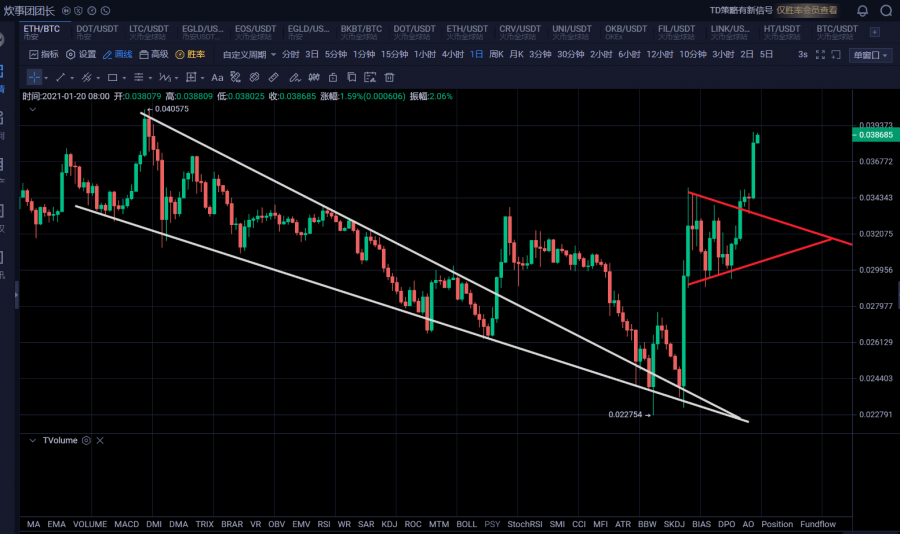
Task: Expand the channel tool options arrow
Action: pos(98,78)
